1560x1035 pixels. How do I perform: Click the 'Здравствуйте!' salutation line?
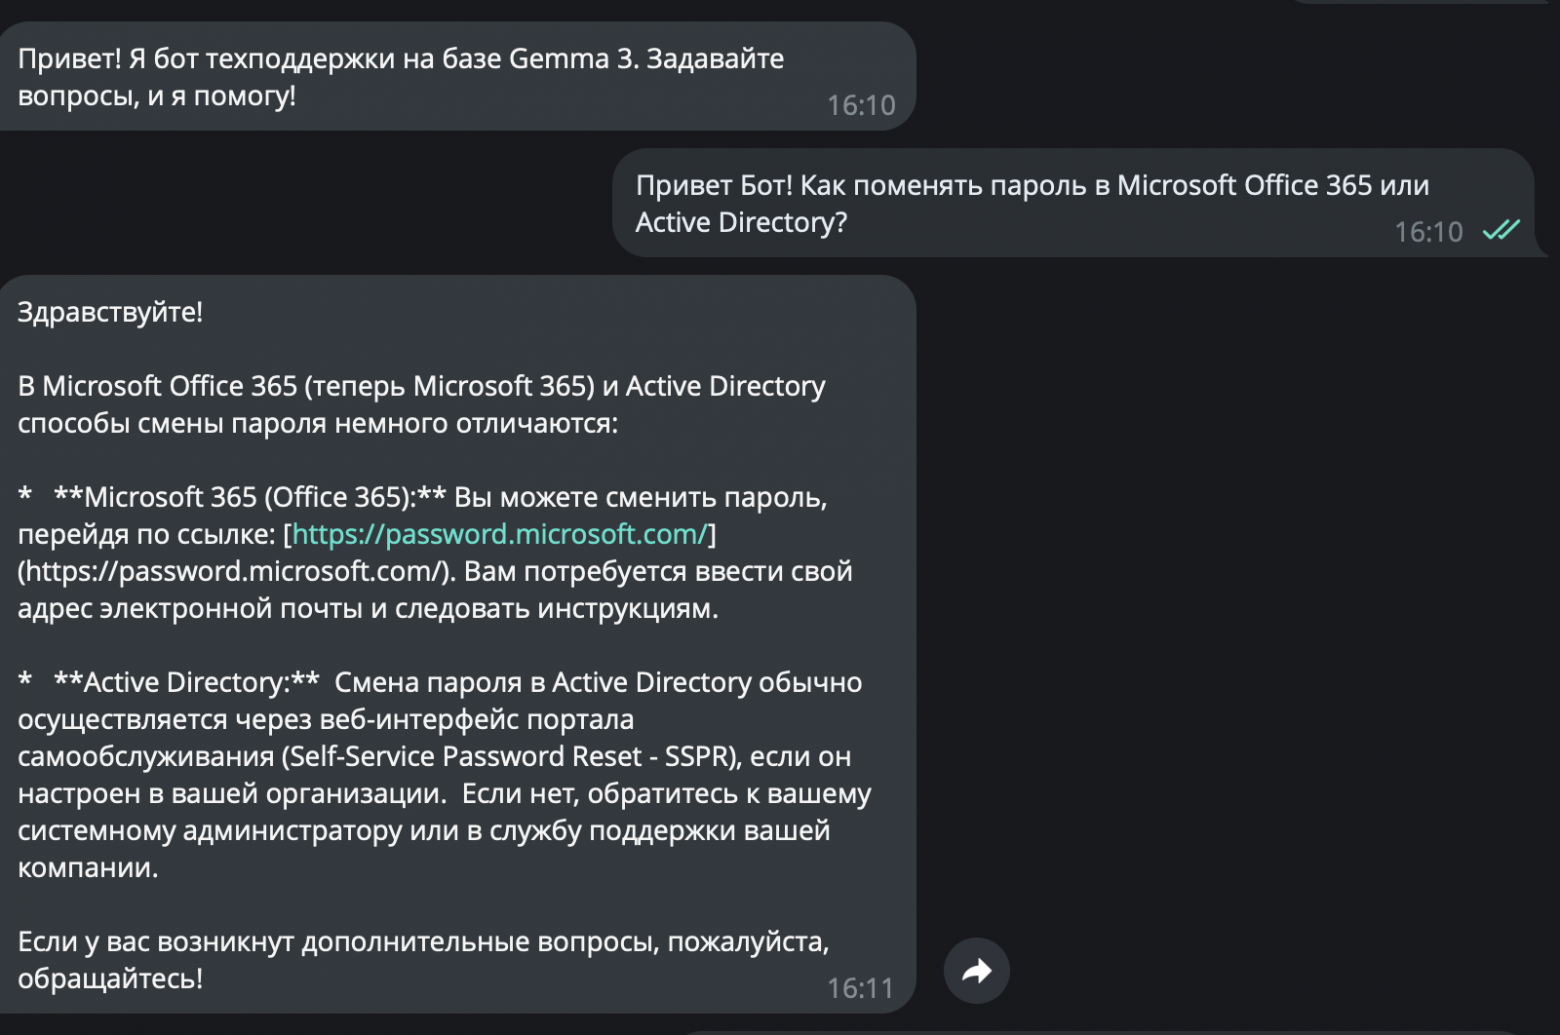tap(108, 311)
